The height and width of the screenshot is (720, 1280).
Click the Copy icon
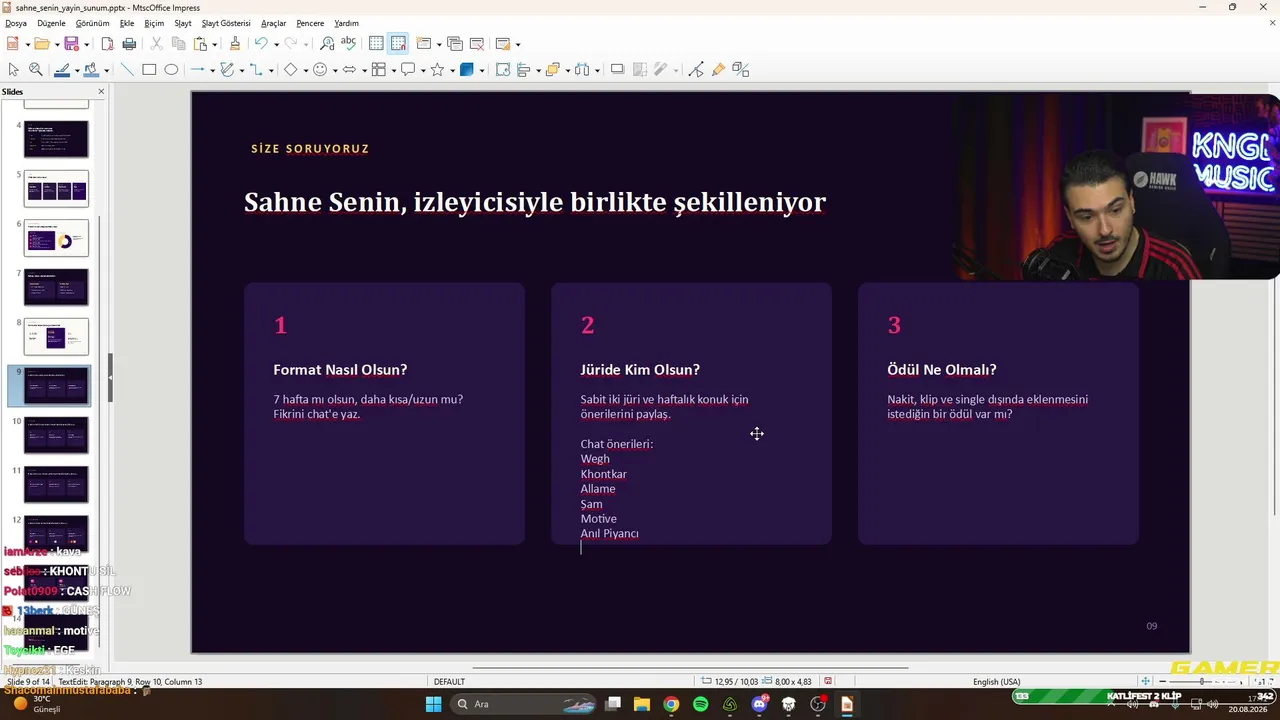point(178,44)
